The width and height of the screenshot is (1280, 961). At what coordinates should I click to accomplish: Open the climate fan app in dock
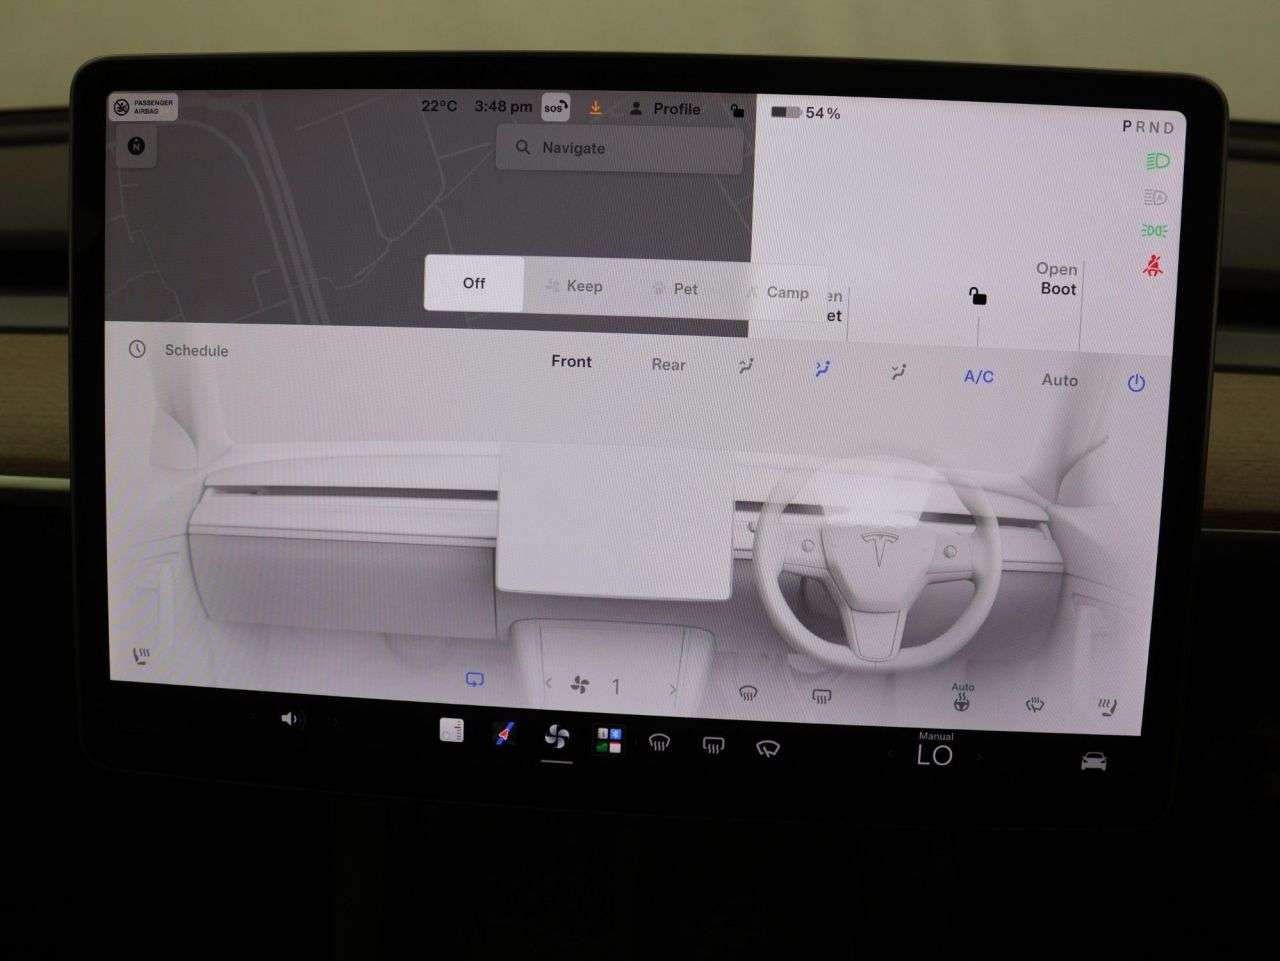click(x=556, y=738)
